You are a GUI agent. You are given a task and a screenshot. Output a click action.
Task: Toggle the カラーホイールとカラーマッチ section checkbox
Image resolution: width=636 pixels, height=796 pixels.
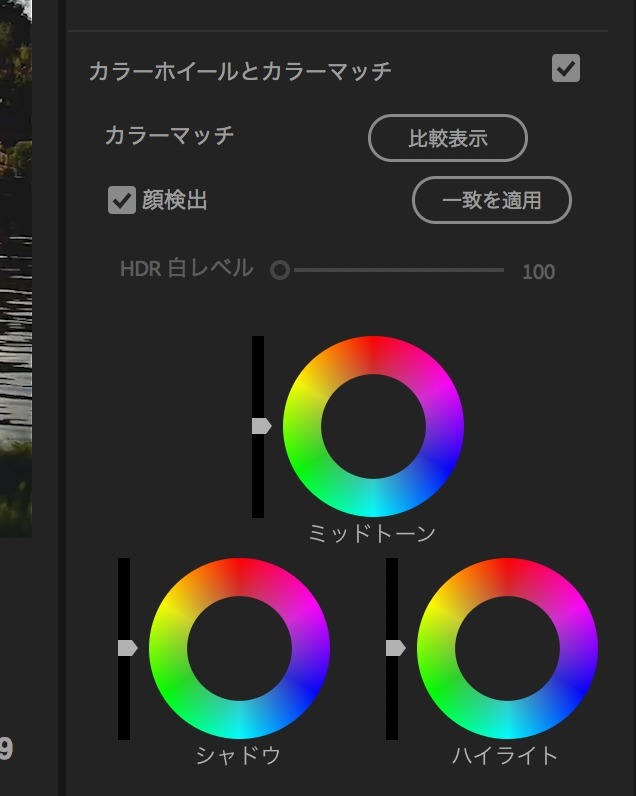(565, 68)
